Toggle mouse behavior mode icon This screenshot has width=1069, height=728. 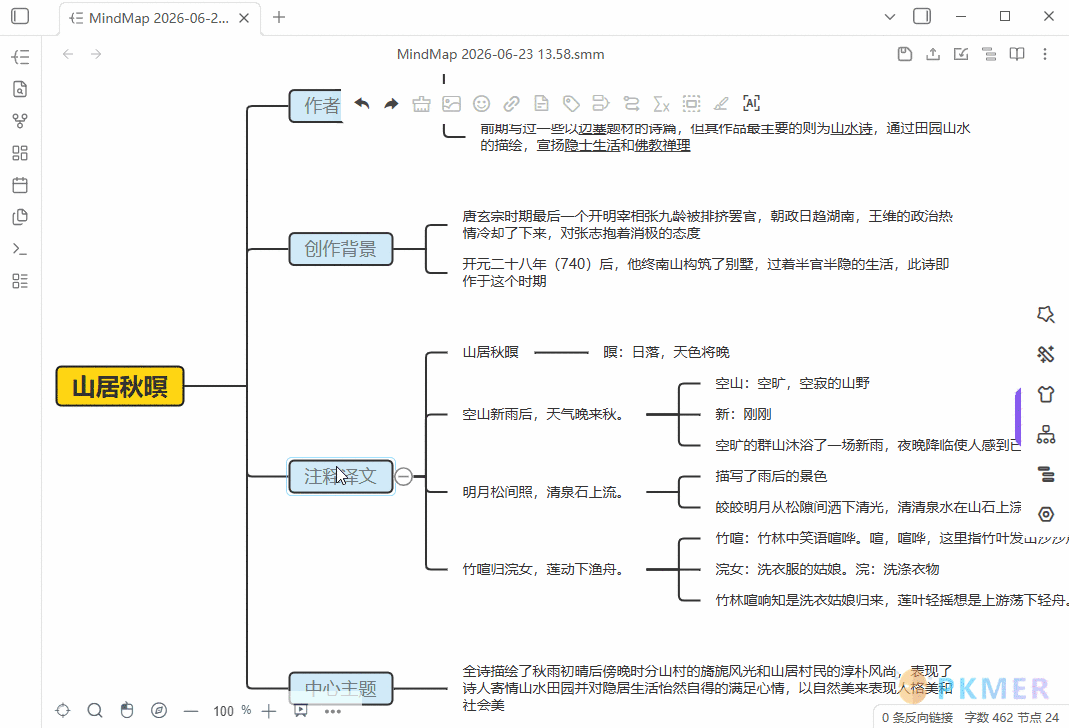127,710
